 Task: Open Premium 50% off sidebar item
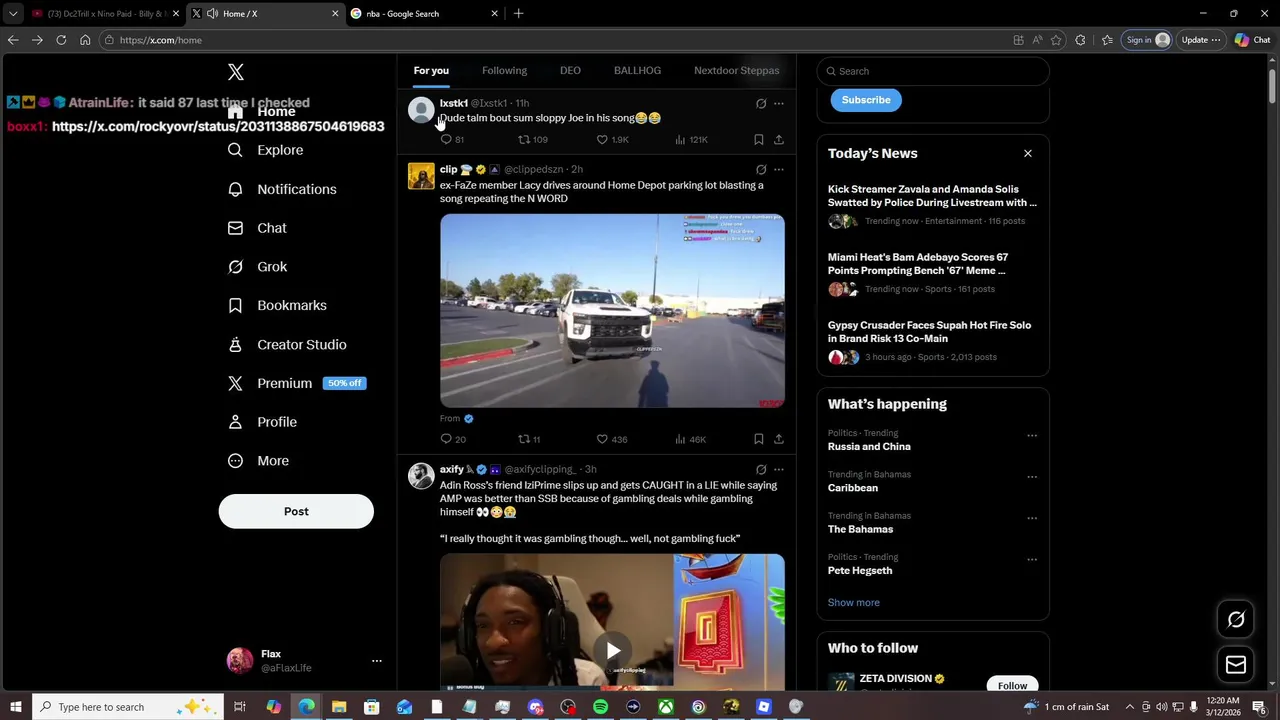297,383
